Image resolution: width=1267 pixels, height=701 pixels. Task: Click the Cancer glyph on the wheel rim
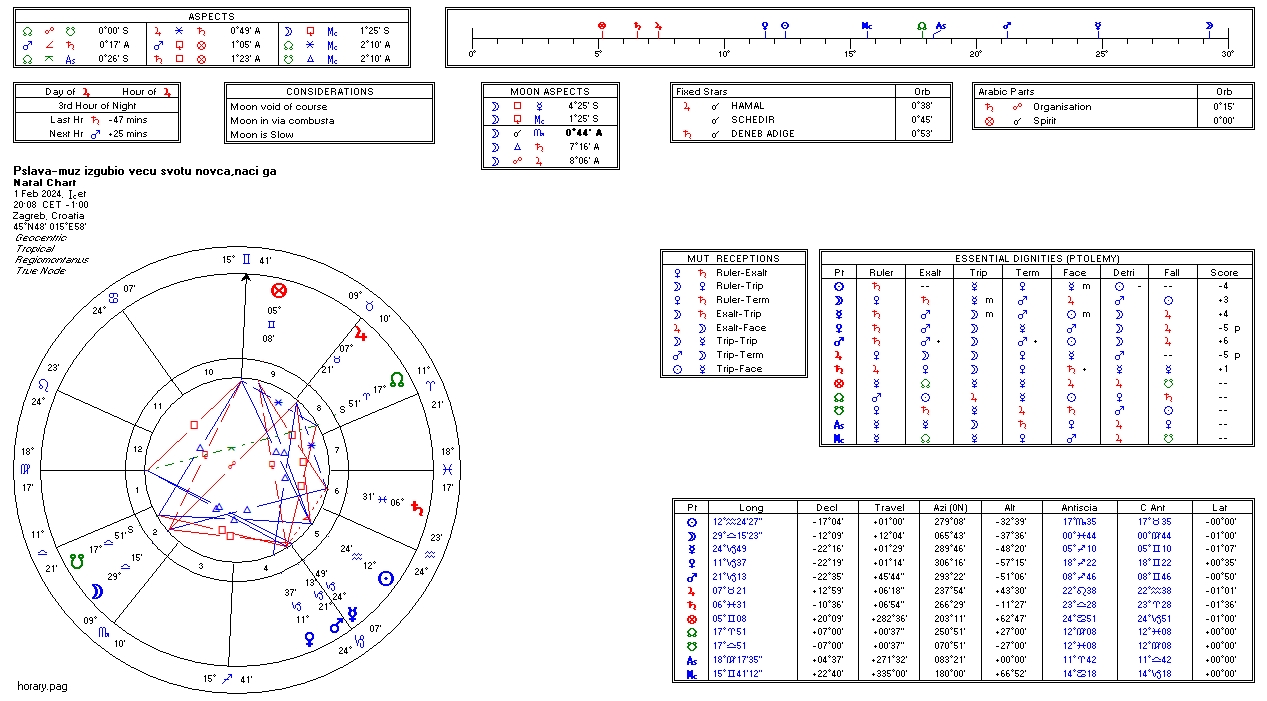coord(114,298)
